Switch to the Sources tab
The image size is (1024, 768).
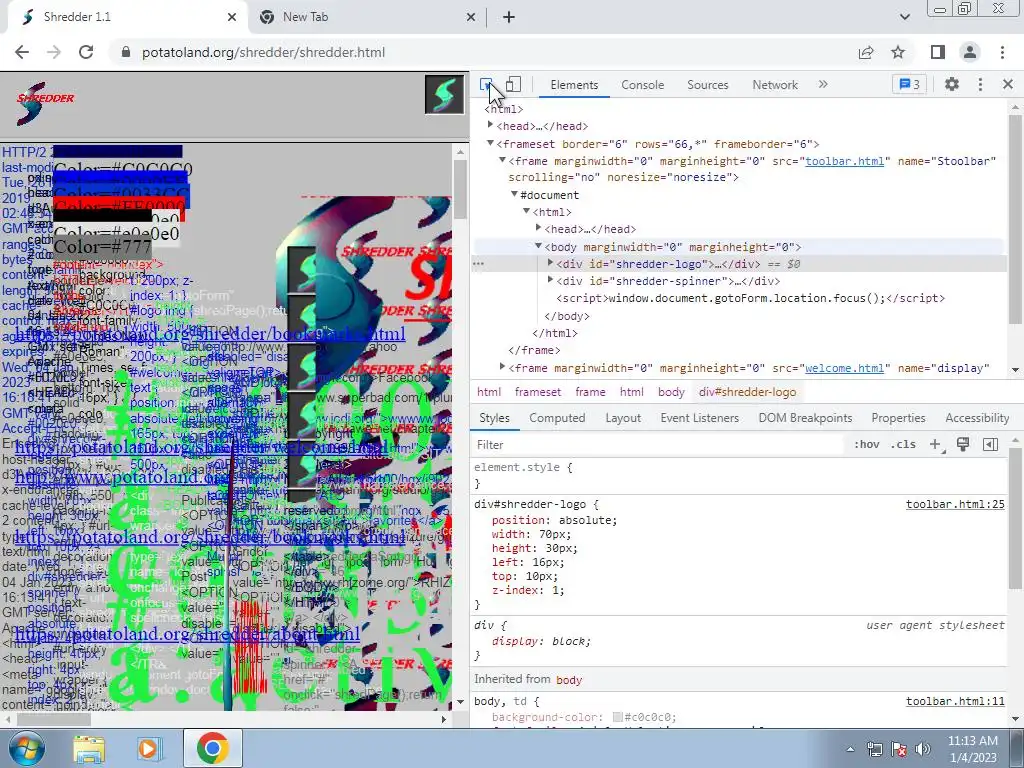[x=707, y=85]
